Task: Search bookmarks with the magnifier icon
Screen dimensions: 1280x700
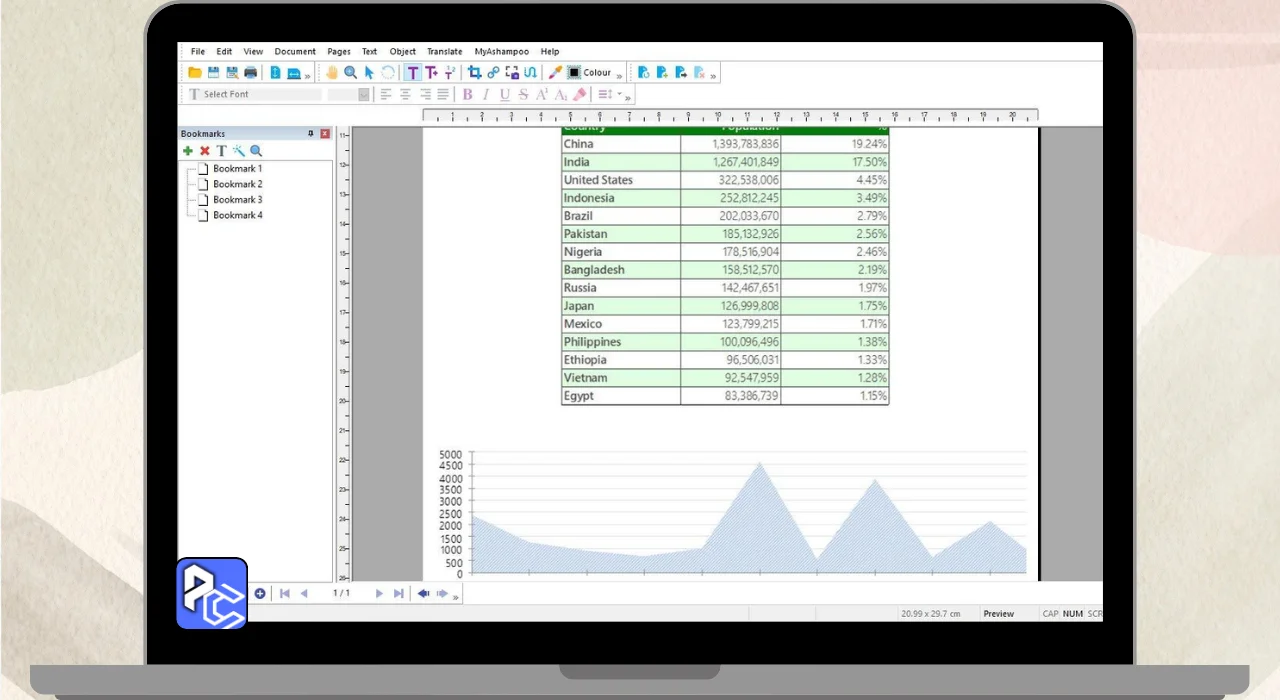Action: pyautogui.click(x=256, y=151)
